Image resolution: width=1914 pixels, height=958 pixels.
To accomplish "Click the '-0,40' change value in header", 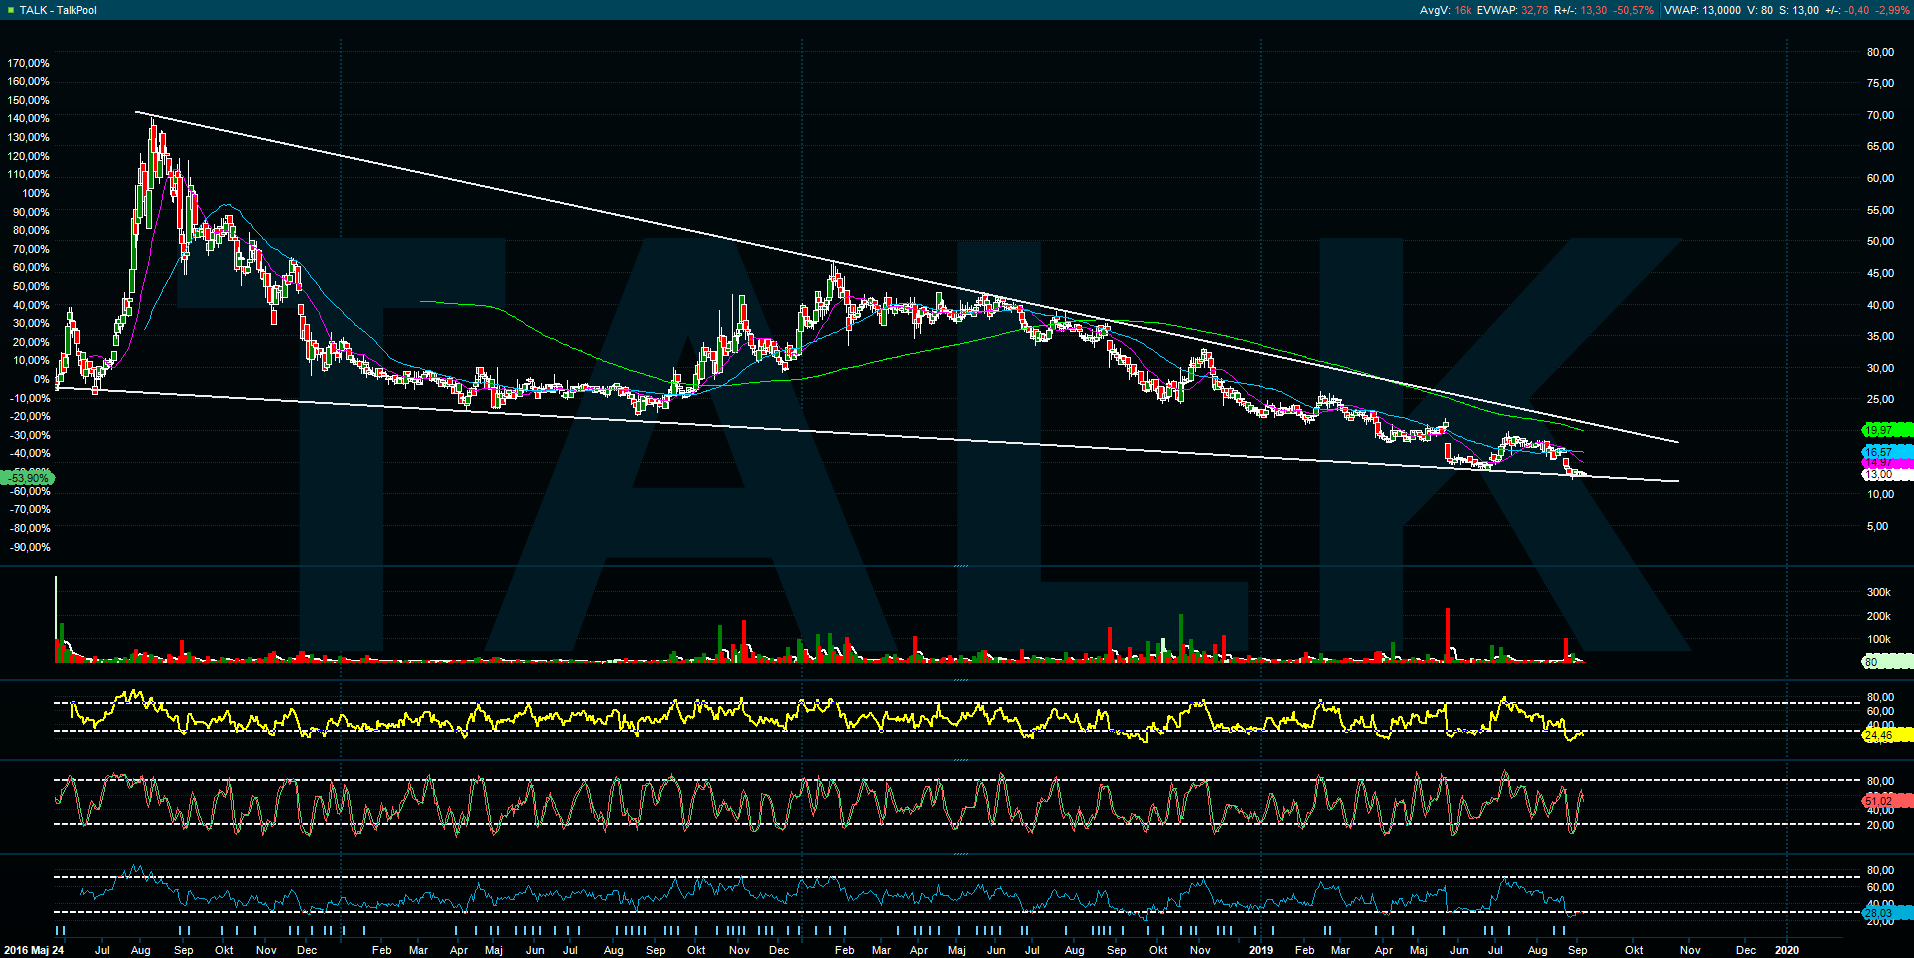I will pyautogui.click(x=1858, y=10).
